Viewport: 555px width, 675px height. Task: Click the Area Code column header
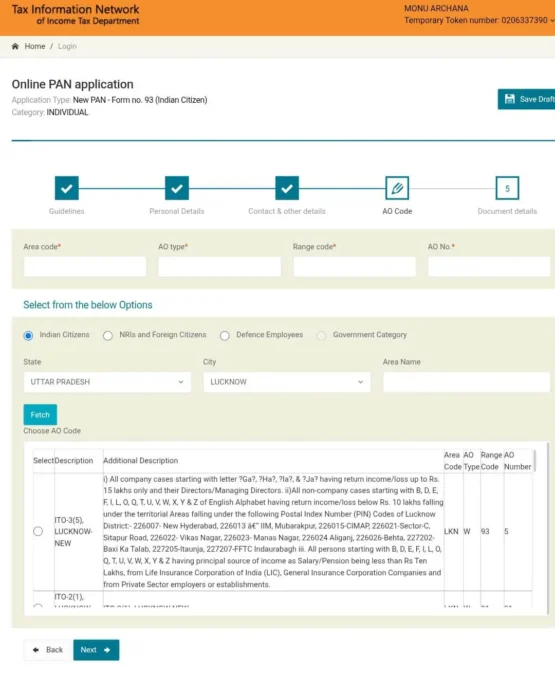click(453, 461)
